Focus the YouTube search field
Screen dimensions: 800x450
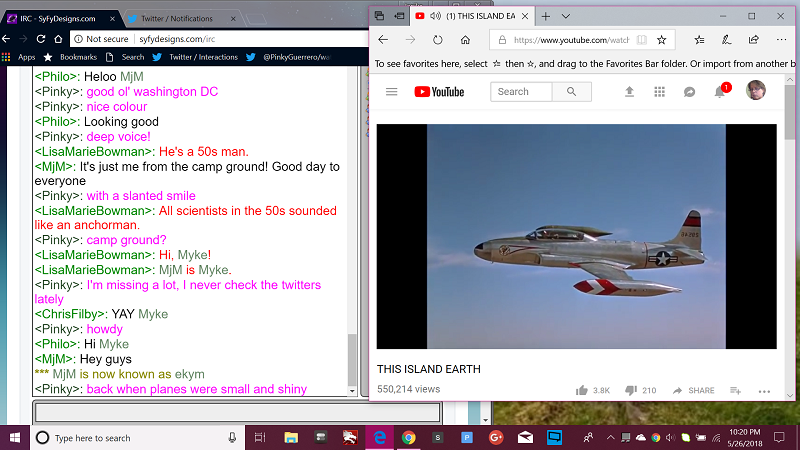pyautogui.click(x=521, y=92)
